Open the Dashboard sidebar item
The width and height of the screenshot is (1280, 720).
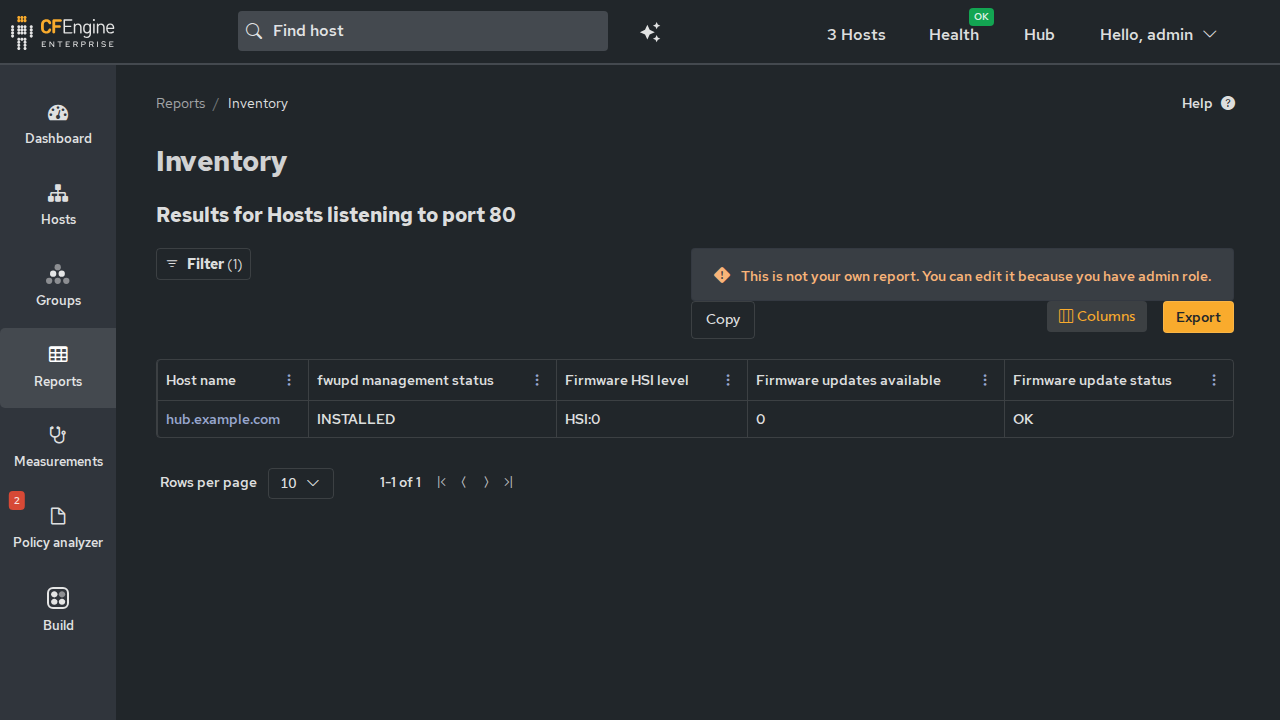tap(58, 125)
